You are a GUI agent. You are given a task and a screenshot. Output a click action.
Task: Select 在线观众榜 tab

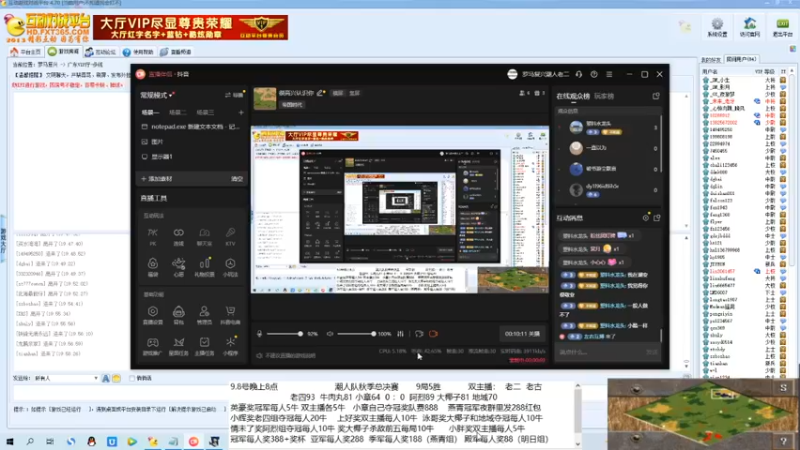click(x=573, y=96)
